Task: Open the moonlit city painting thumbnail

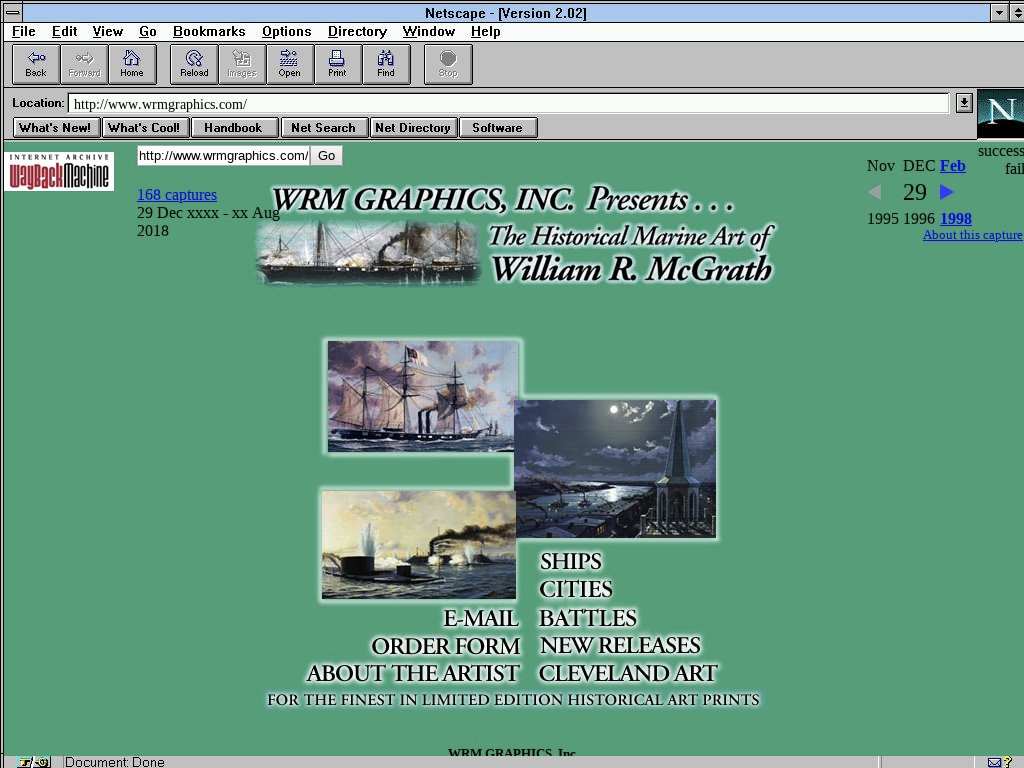Action: (616, 468)
